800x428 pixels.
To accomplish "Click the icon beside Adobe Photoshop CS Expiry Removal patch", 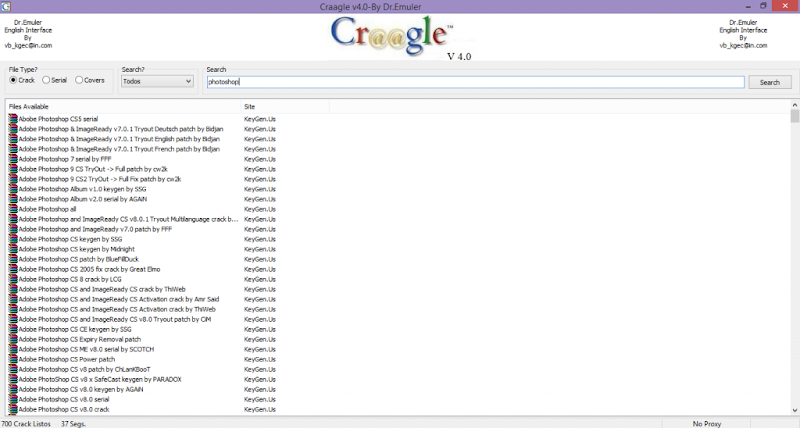I will coord(12,339).
